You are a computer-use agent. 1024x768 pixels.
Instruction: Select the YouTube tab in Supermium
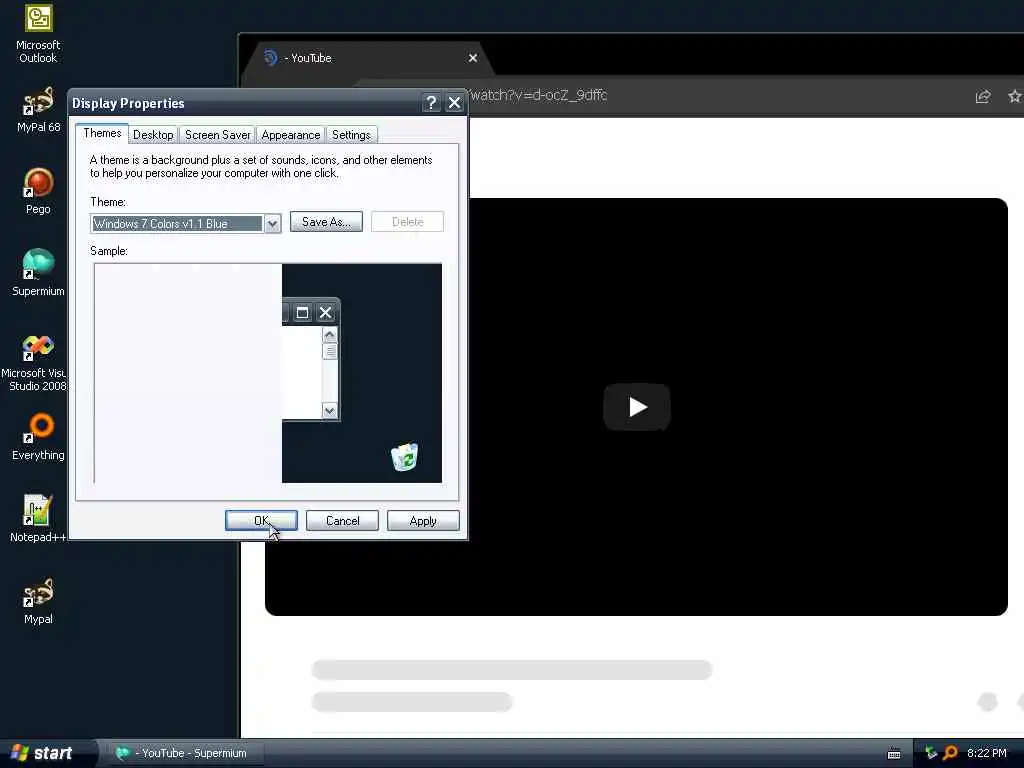366,58
